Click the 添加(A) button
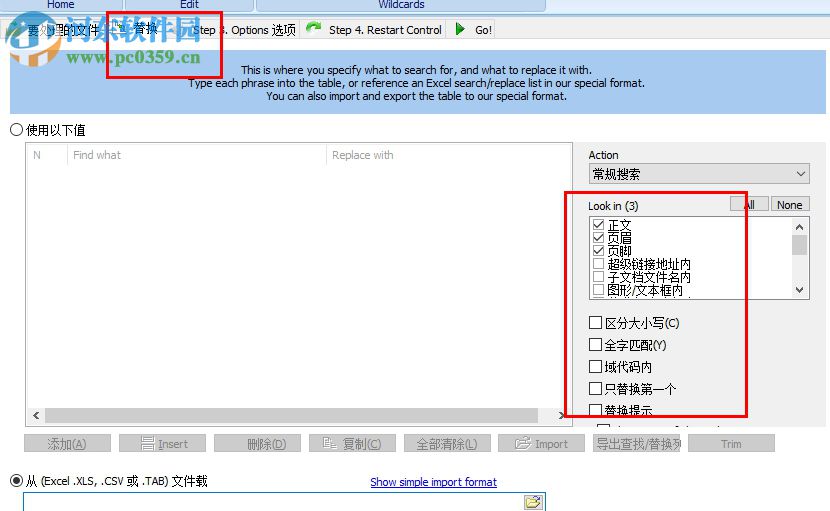The height and width of the screenshot is (511, 830). (67, 444)
